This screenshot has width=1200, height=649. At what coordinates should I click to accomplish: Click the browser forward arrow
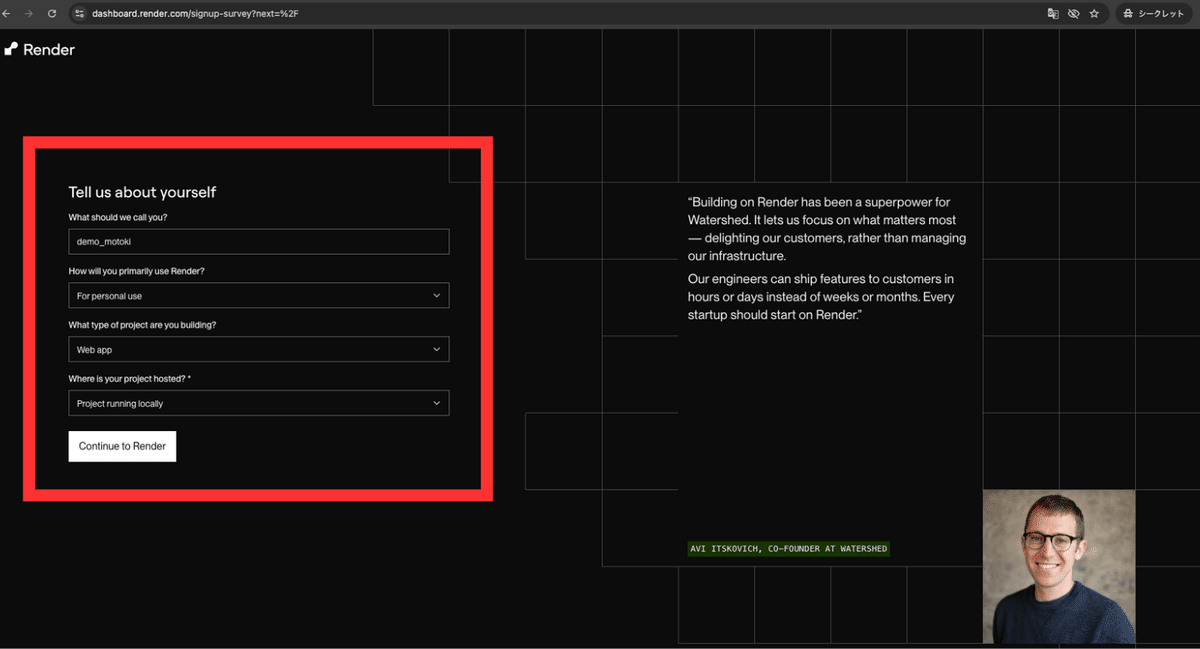[x=30, y=14]
